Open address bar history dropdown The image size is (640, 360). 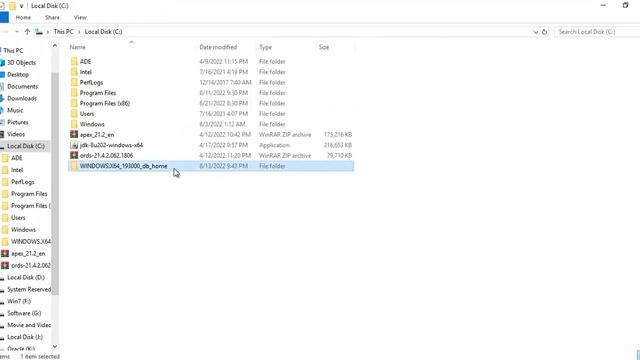536,32
